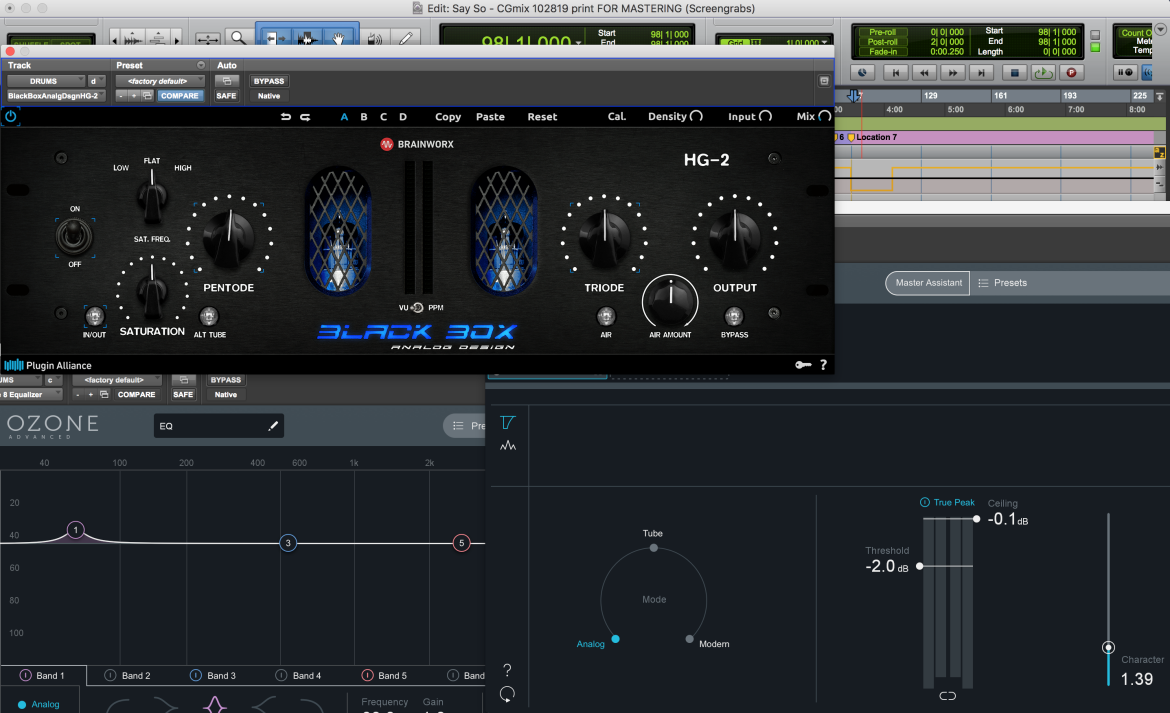
Task: Stop playback in Pro Tools transport
Action: (x=1014, y=72)
